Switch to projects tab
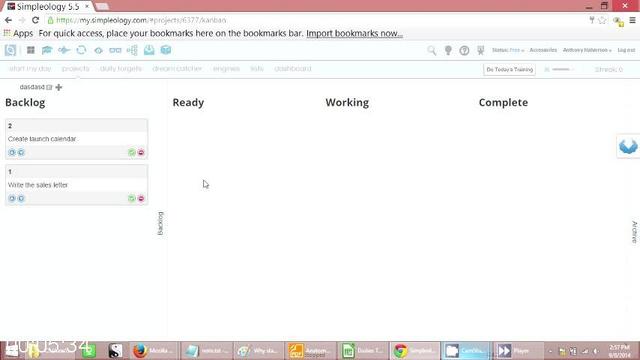 pyautogui.click(x=76, y=69)
